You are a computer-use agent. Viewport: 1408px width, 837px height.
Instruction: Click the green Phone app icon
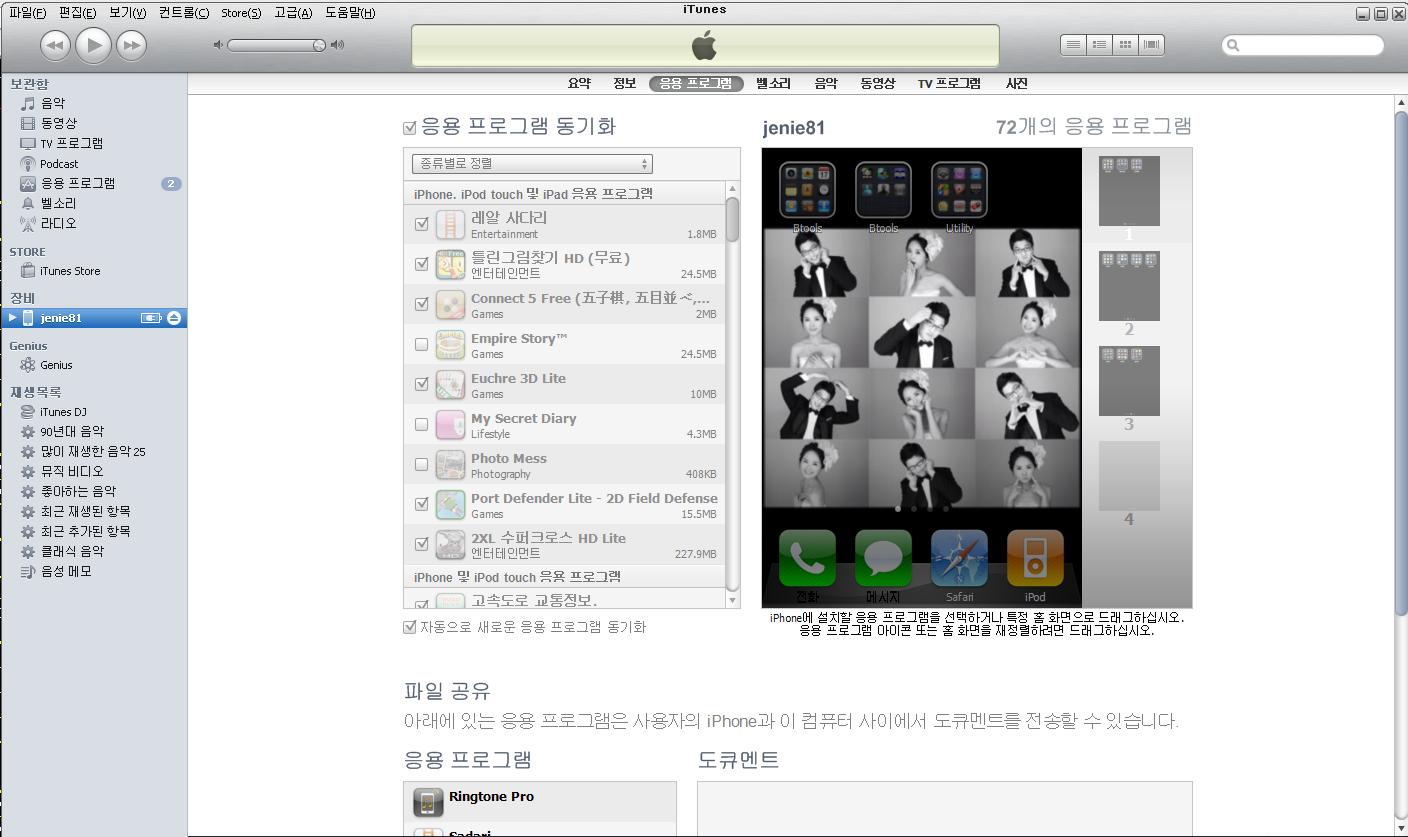tap(807, 558)
